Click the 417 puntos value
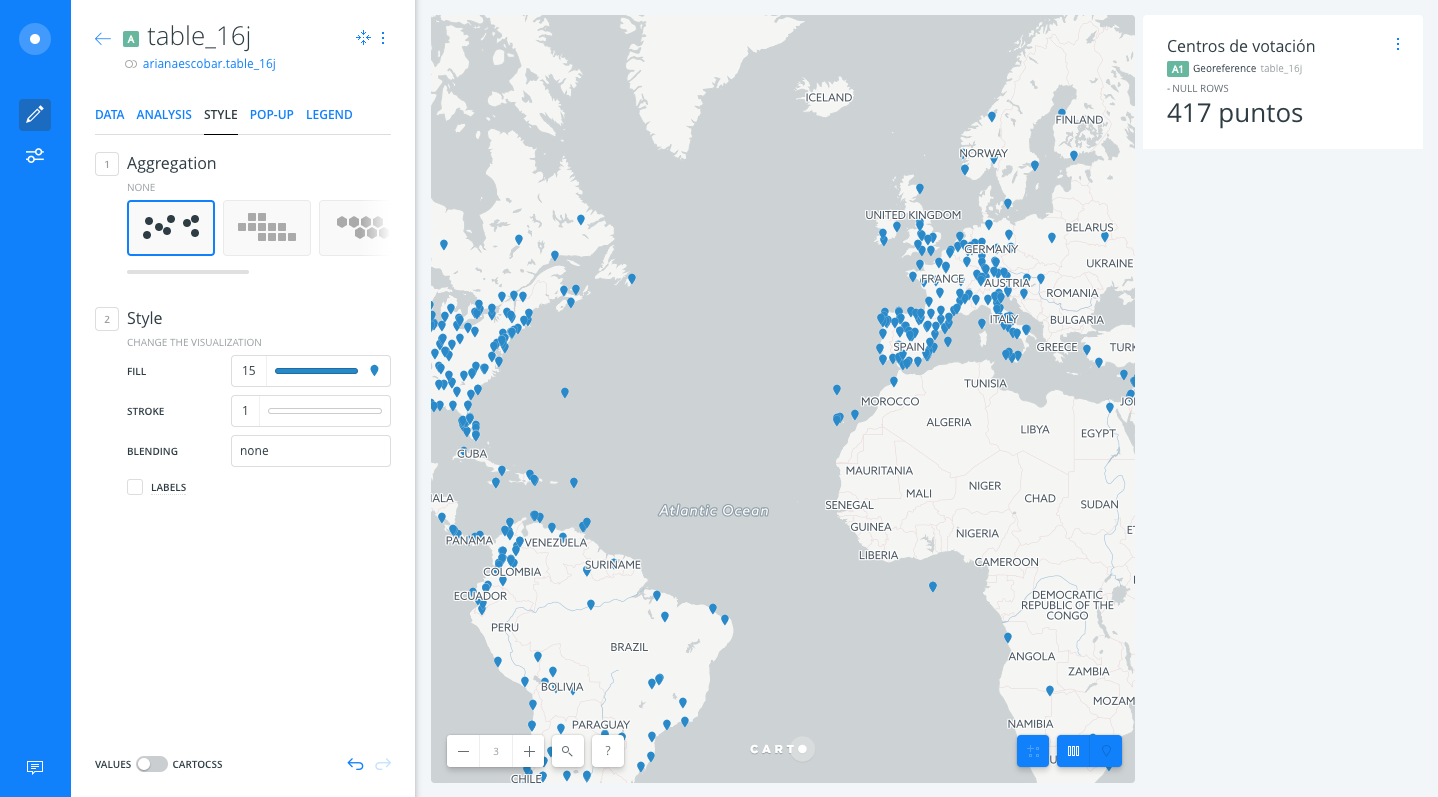 (1235, 113)
